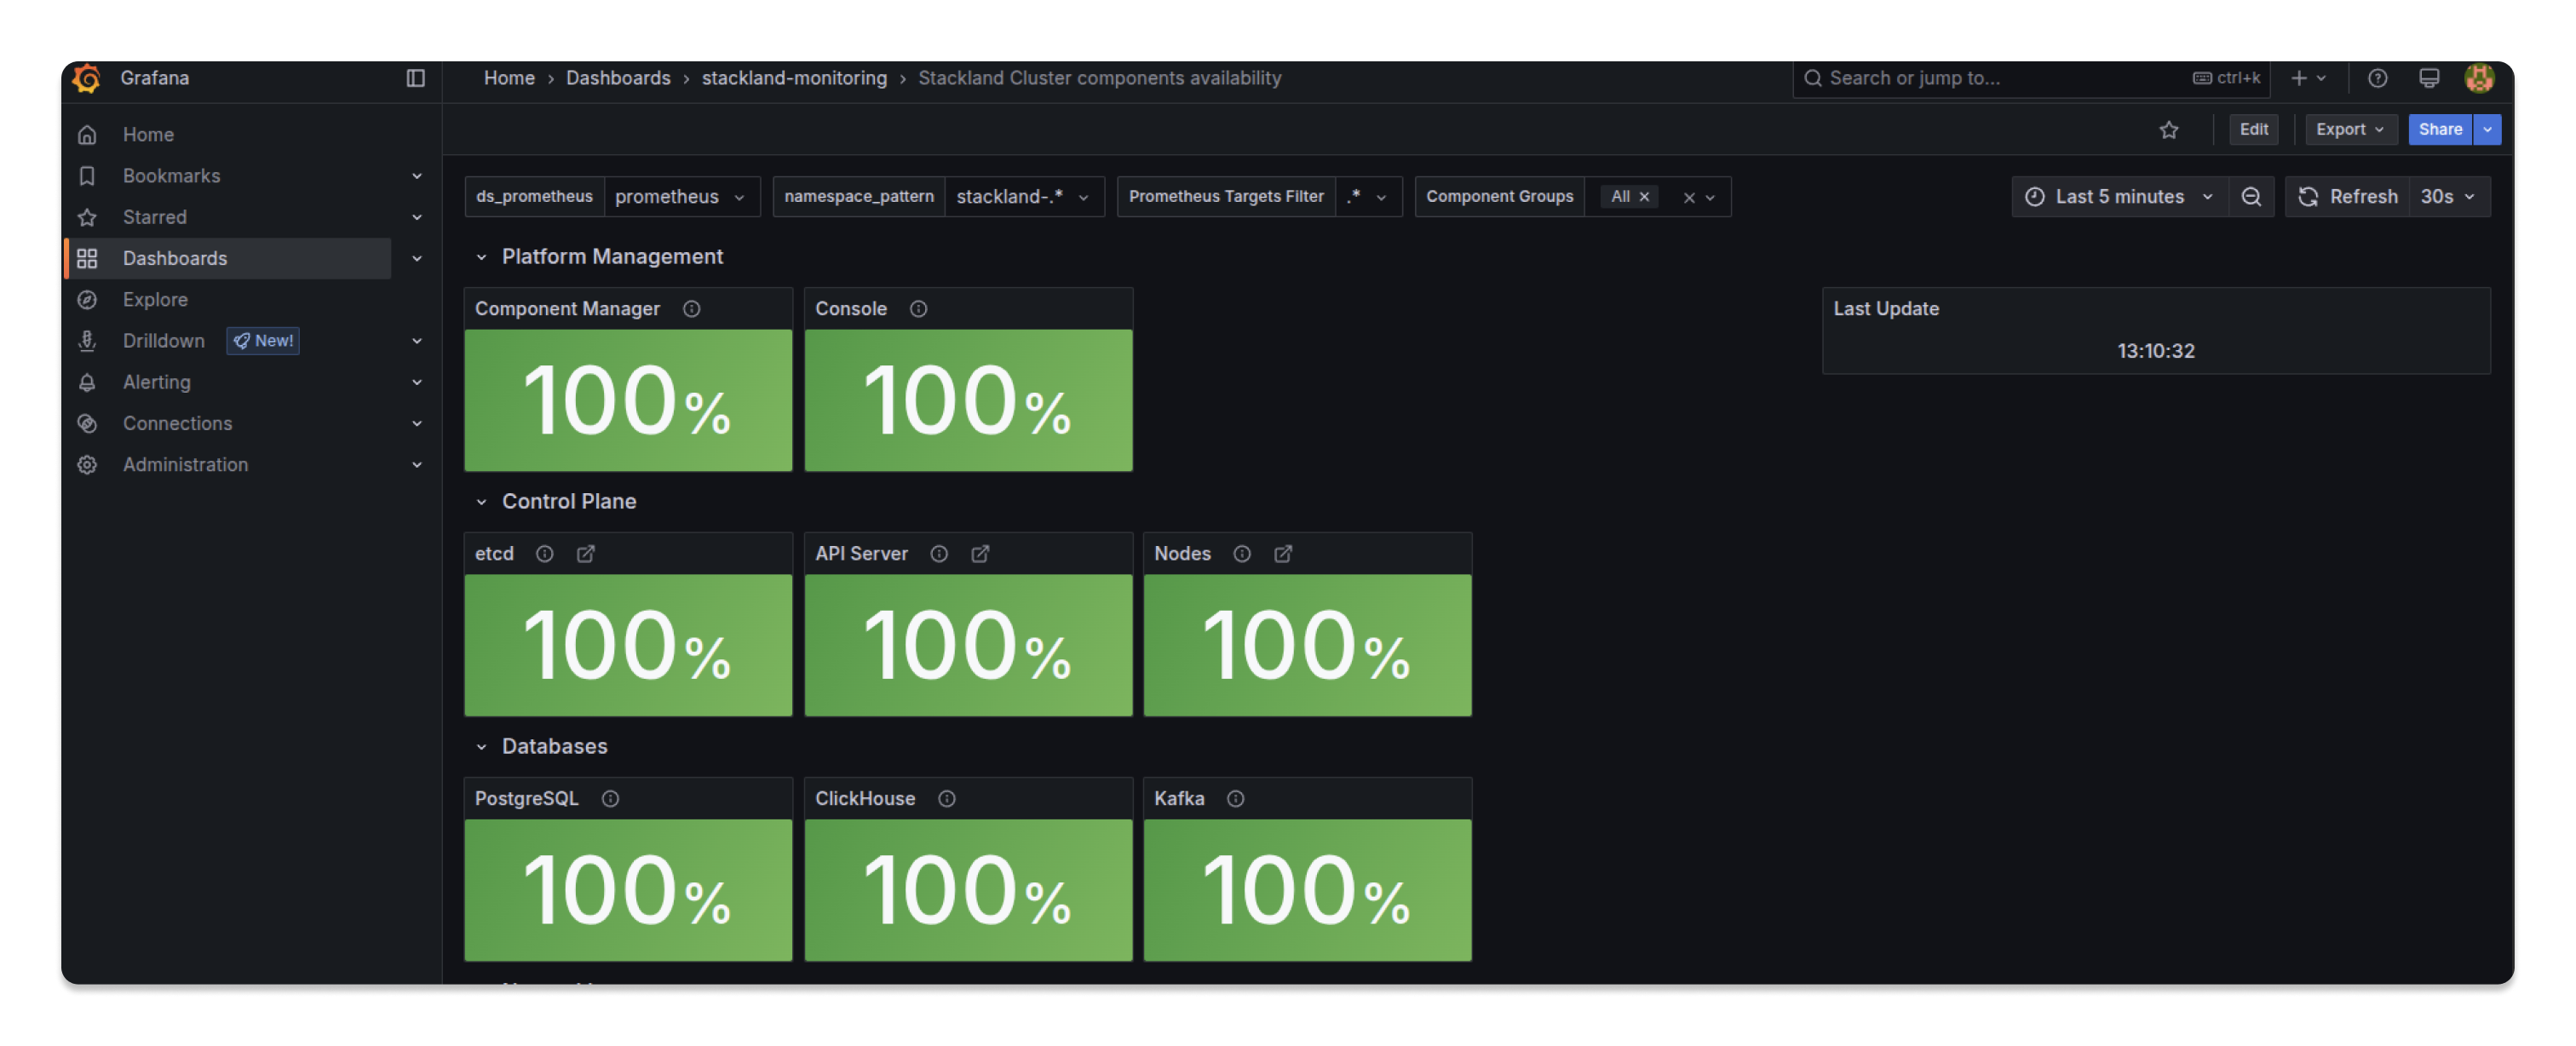The image size is (2576, 1046).
Task: Show ClickHouse panel info icon
Action: (946, 799)
